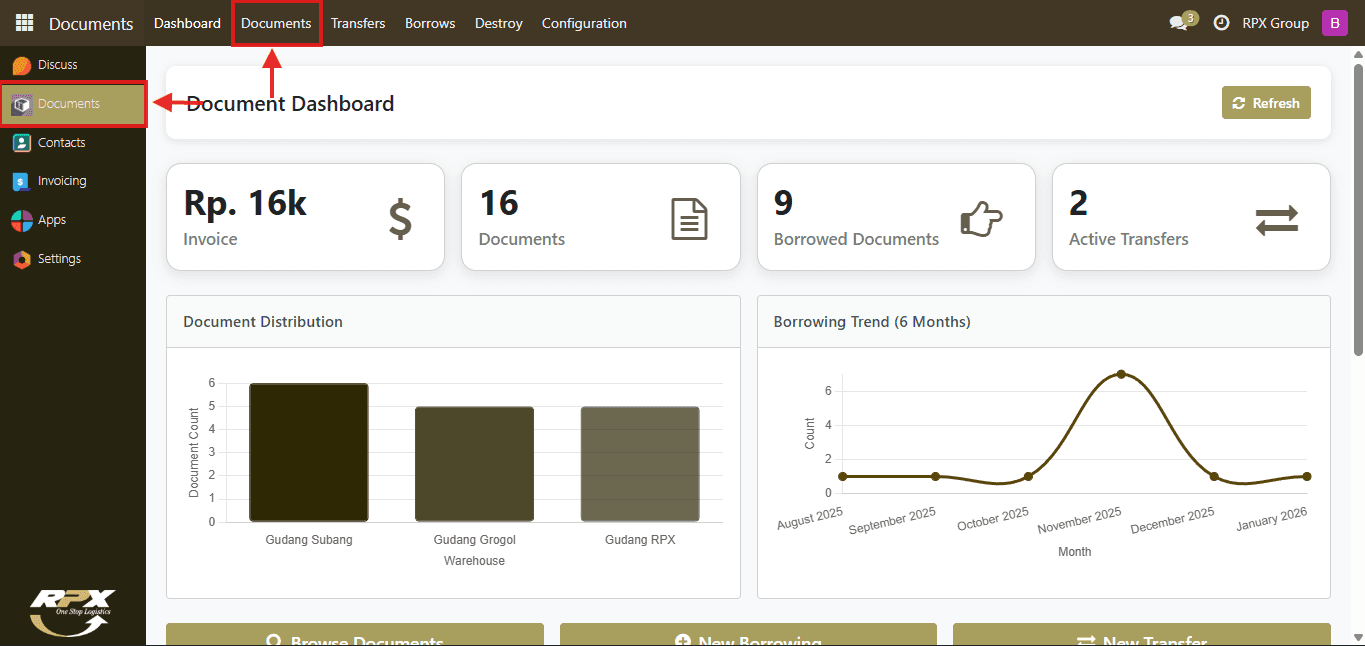Open Contacts app icon in sidebar

point(21,143)
